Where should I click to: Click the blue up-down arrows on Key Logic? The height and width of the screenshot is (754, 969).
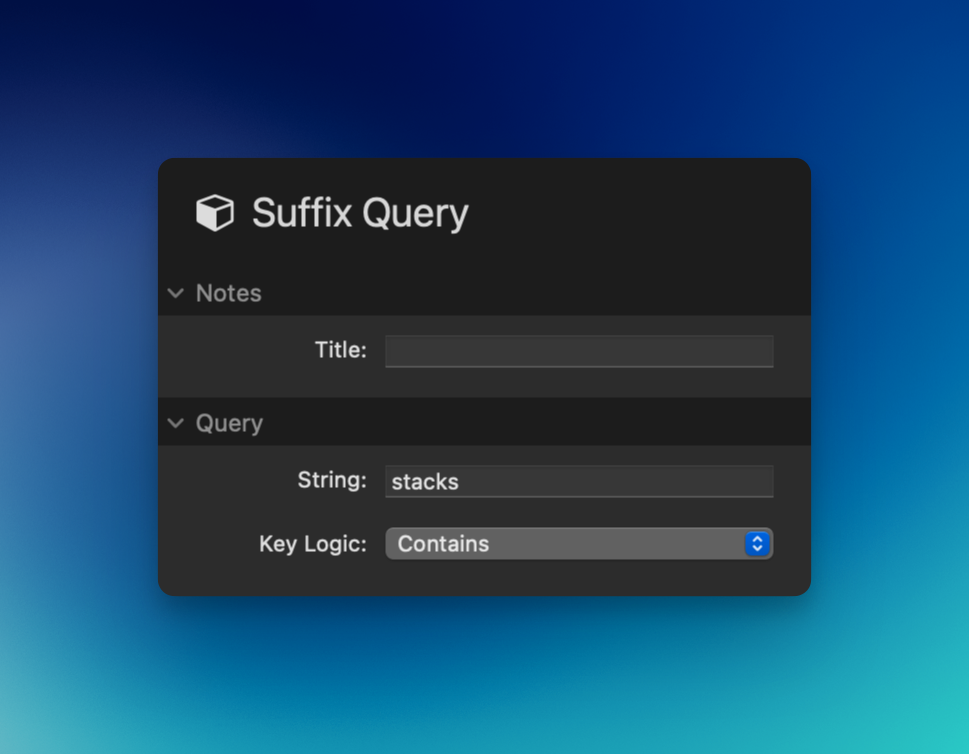point(757,544)
